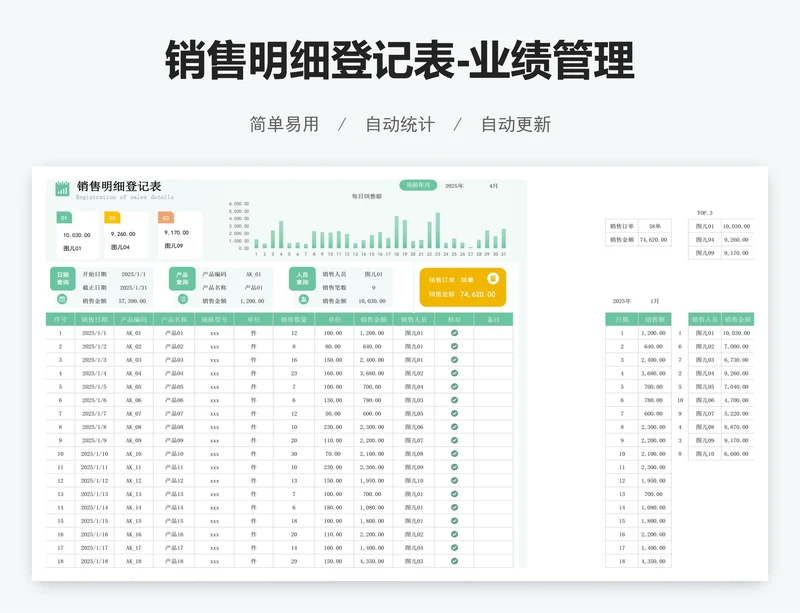800x613 pixels.
Task: Click the 核对 check mark for 2025/1/12
Action: tap(454, 481)
